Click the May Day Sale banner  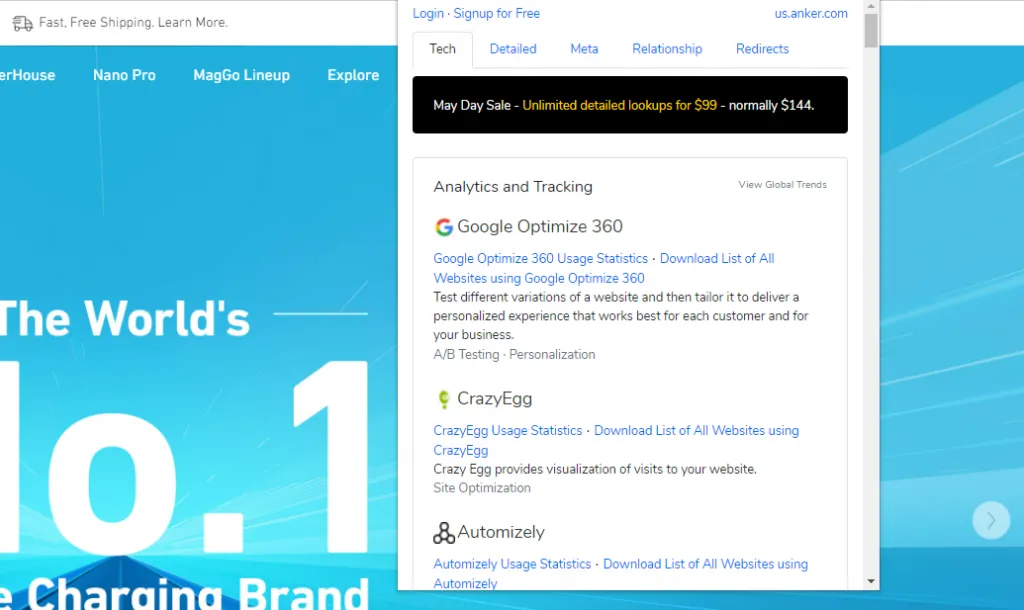click(630, 105)
